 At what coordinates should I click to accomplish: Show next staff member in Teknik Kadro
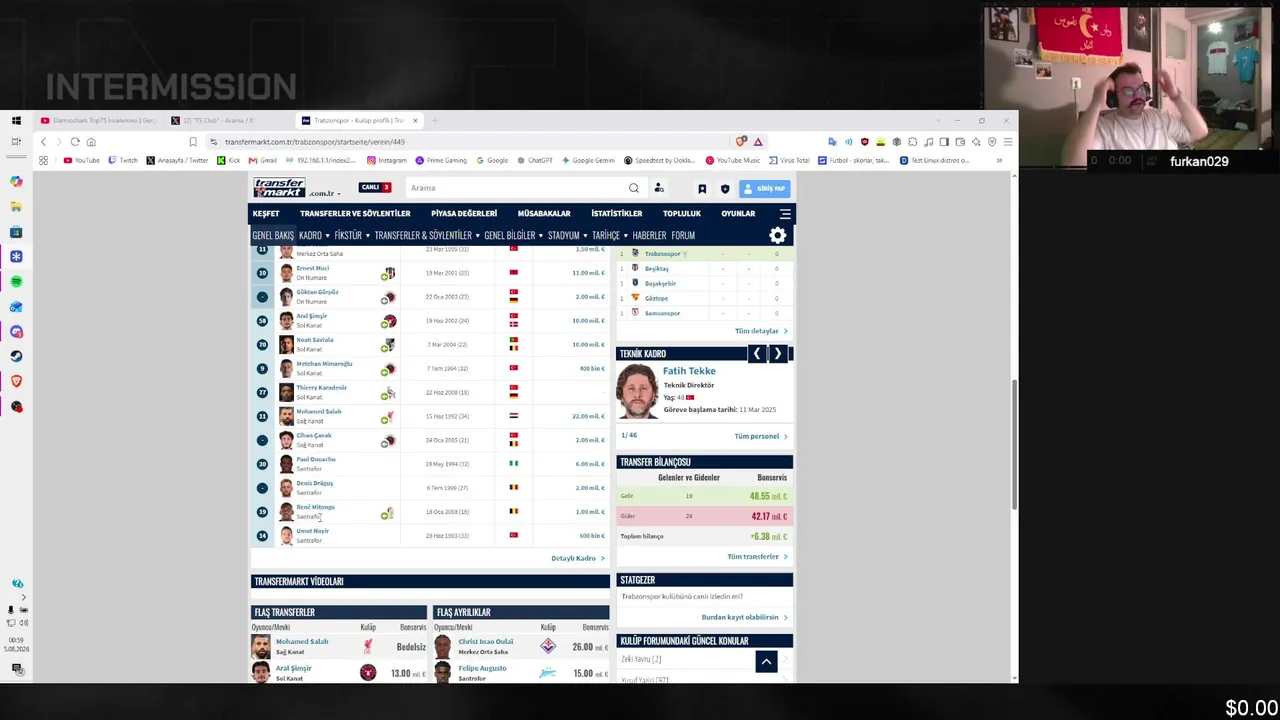coord(778,353)
